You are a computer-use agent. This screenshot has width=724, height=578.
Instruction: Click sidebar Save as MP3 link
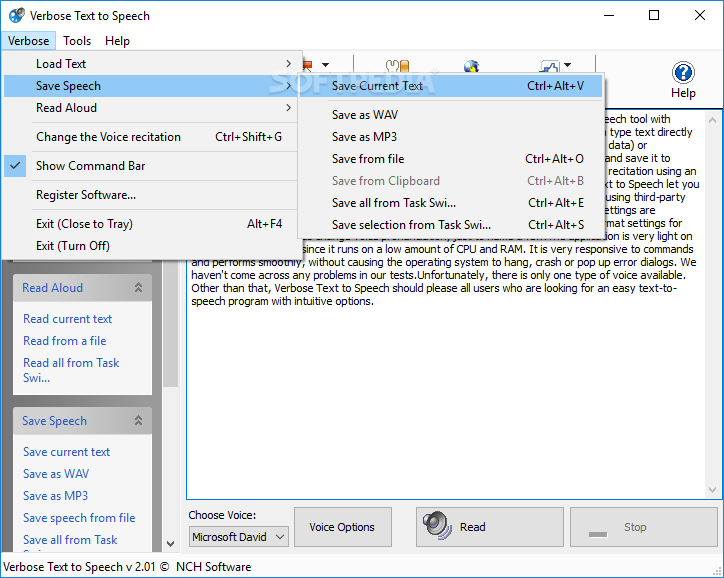[55, 496]
